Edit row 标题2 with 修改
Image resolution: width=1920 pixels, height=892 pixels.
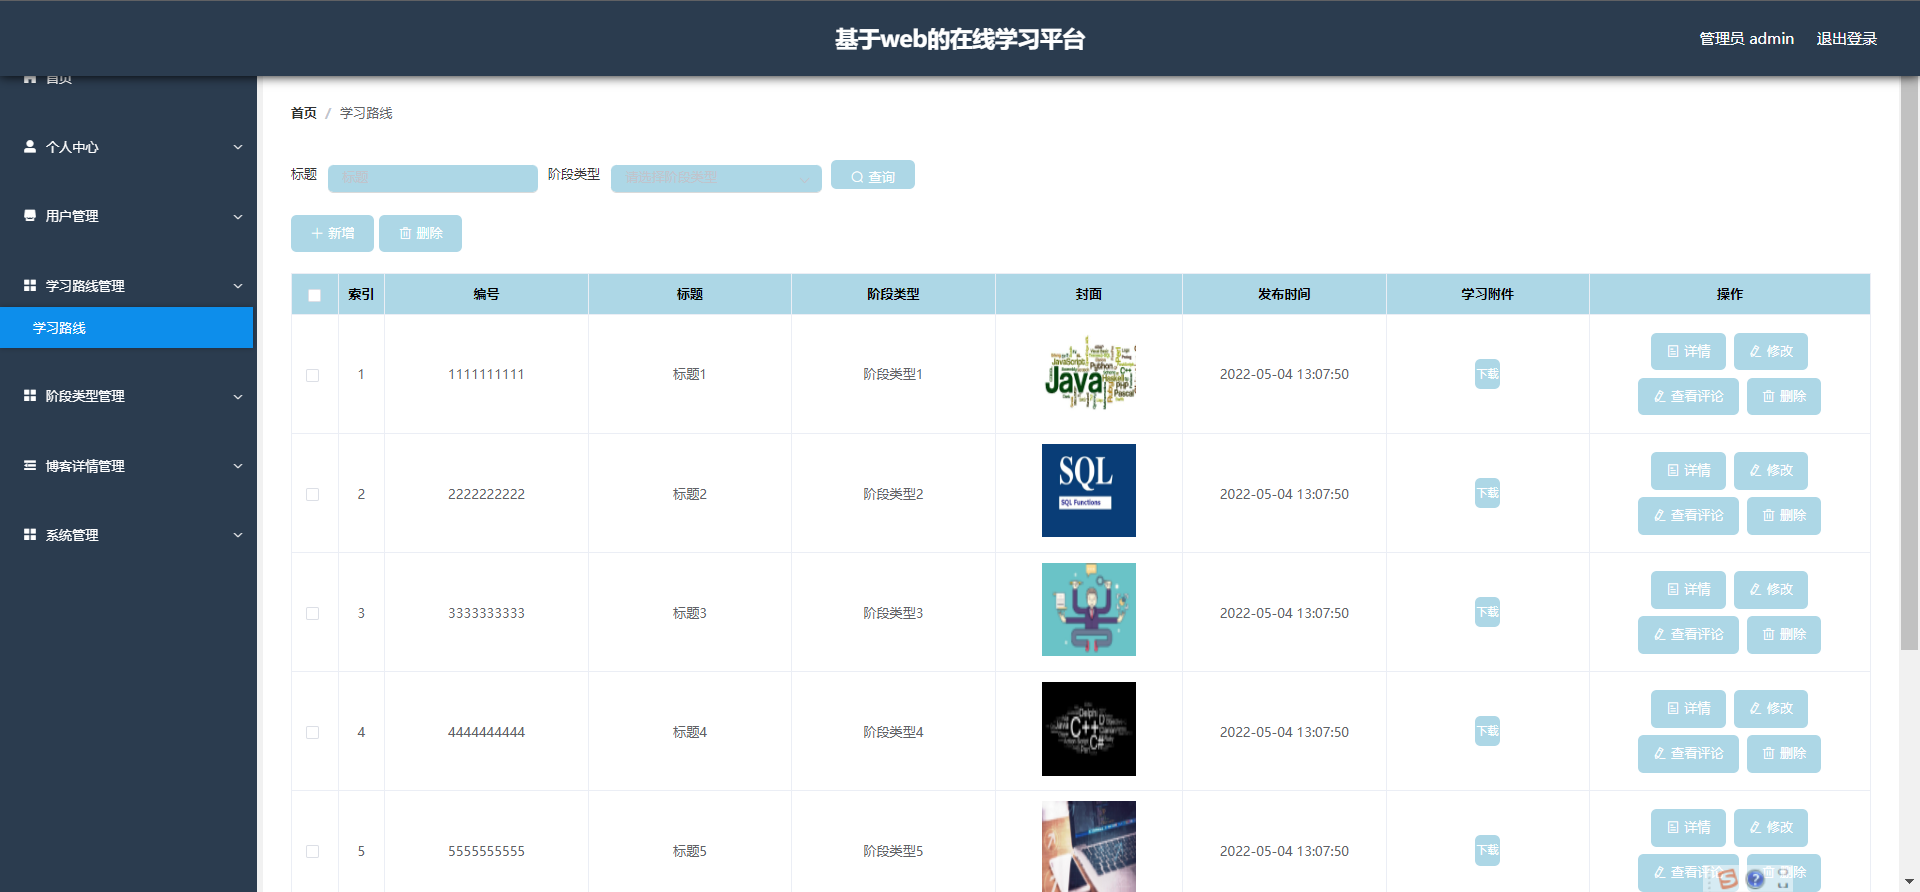tap(1771, 470)
